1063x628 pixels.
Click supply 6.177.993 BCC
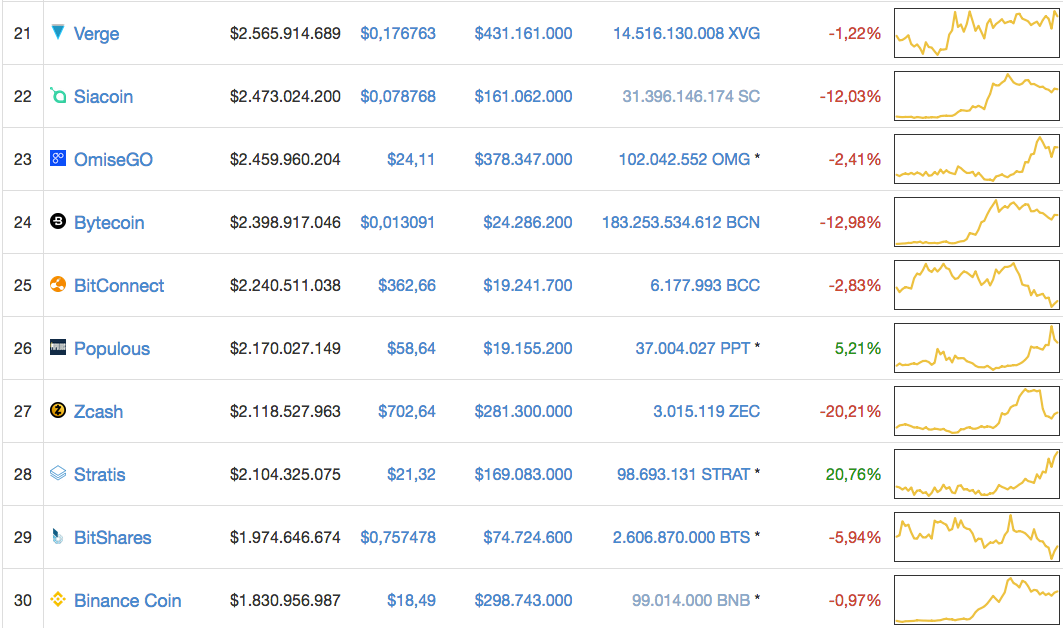pos(705,286)
